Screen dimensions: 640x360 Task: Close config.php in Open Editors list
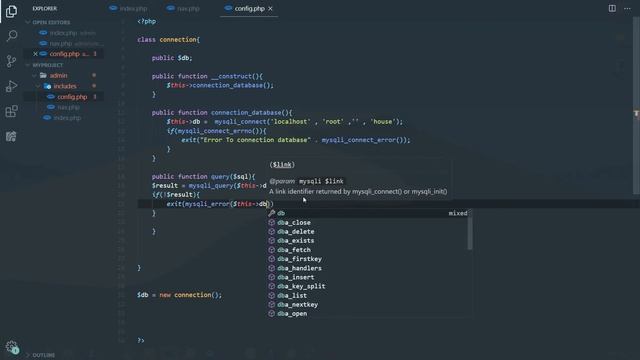(36, 54)
